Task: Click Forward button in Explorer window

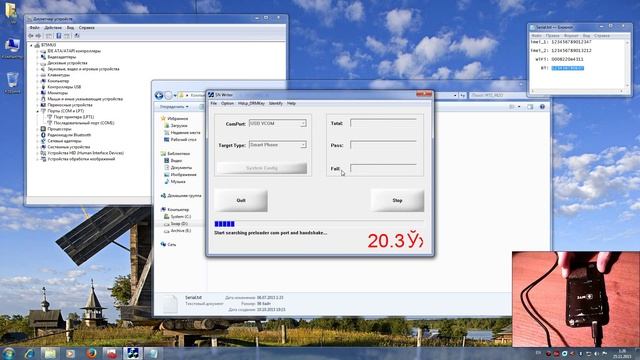Action: point(168,96)
